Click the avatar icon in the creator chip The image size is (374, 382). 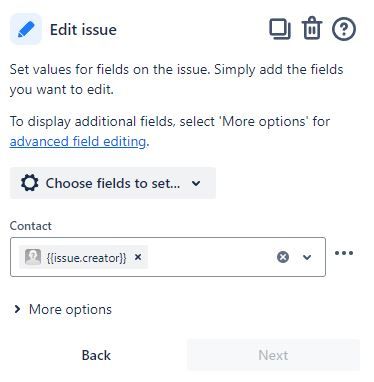[x=33, y=257]
